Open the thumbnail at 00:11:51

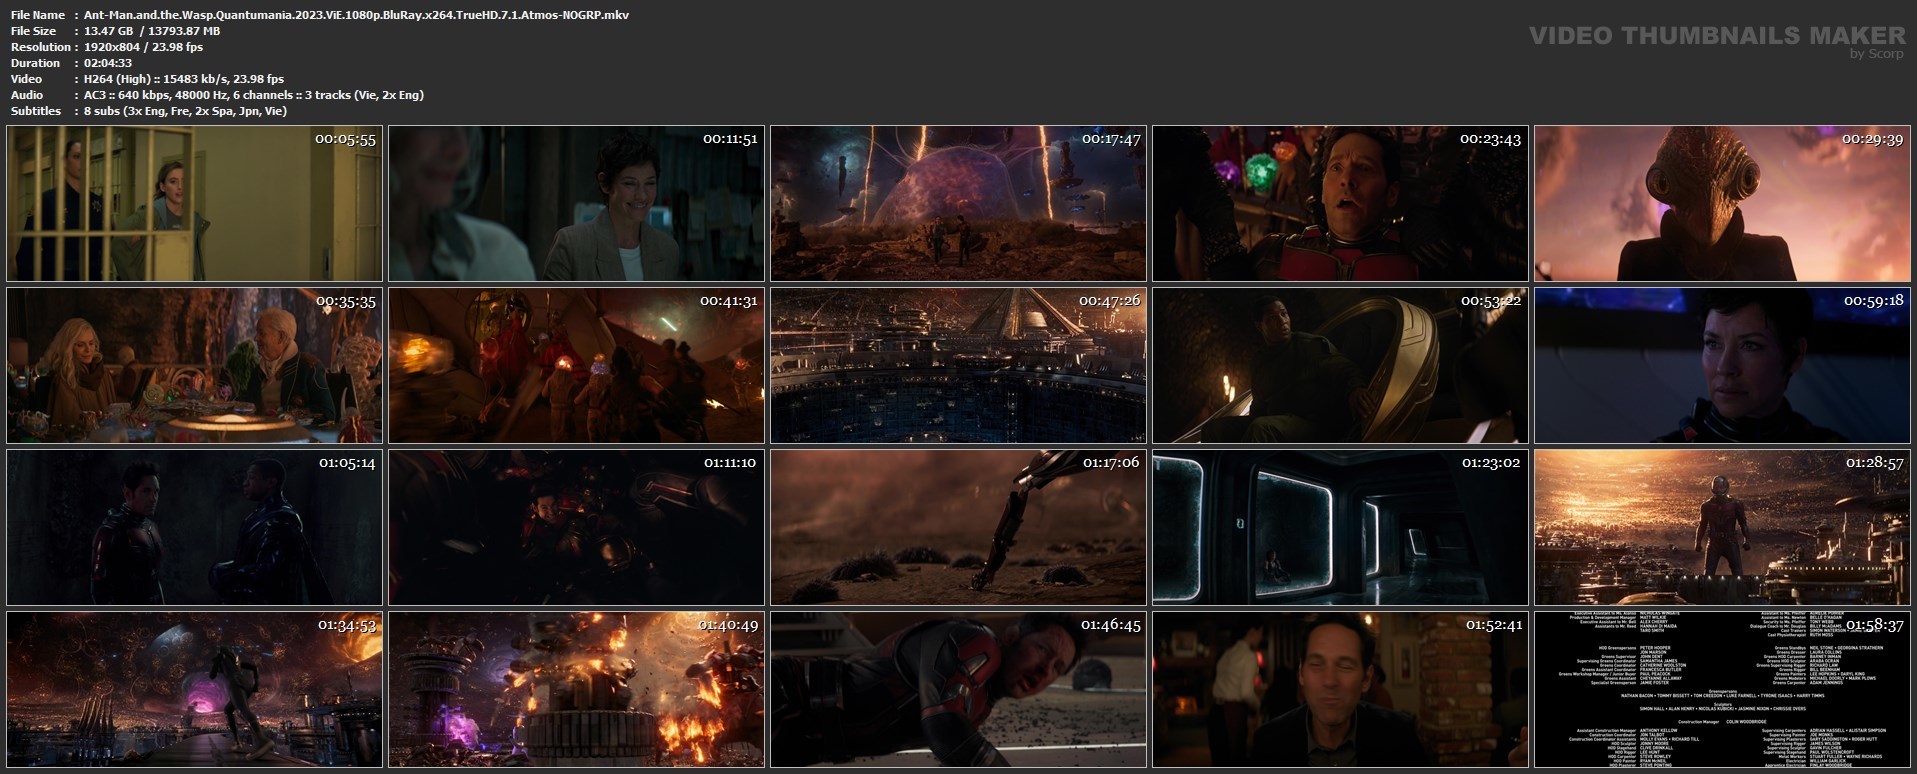[576, 203]
